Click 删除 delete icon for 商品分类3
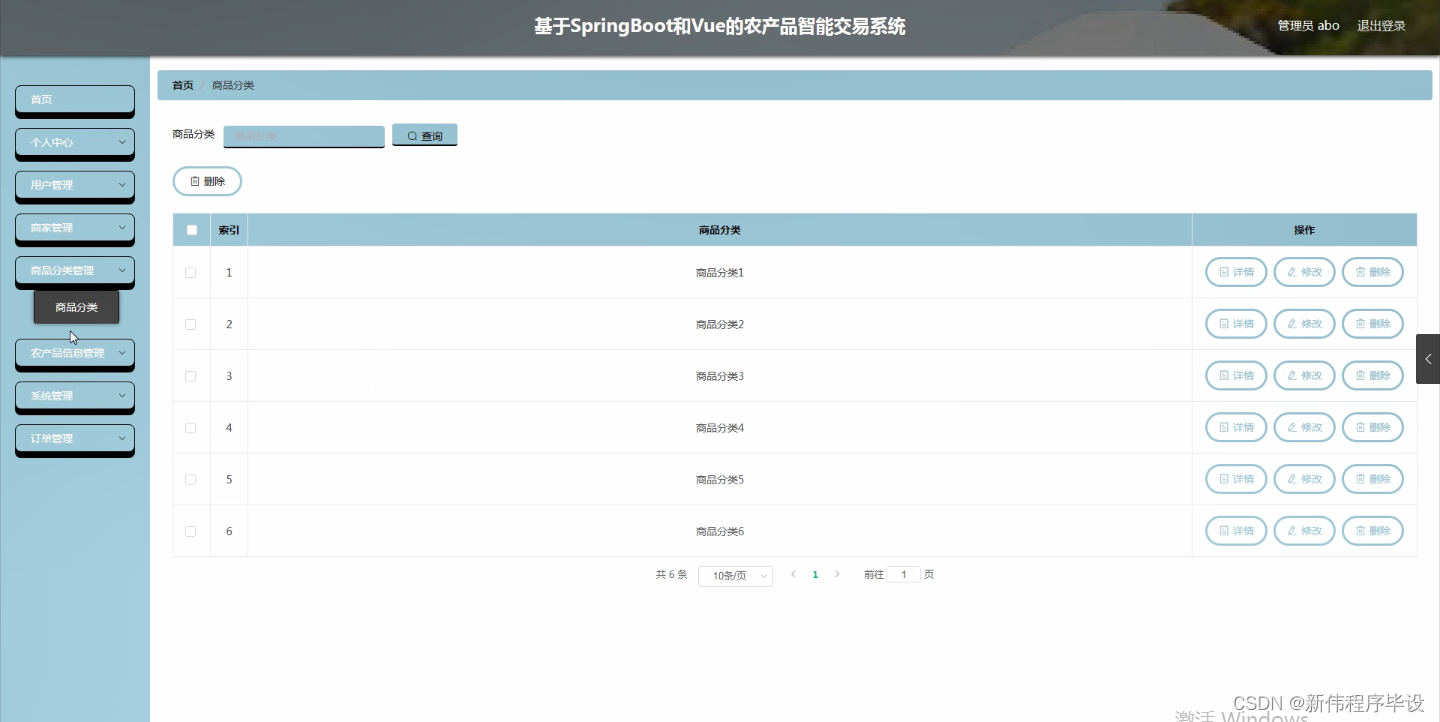 click(x=1372, y=375)
